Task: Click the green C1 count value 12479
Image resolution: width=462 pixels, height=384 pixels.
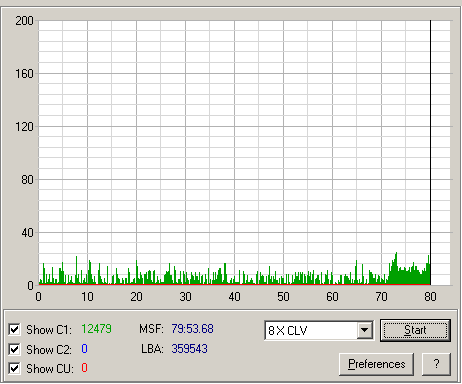Action: pyautogui.click(x=96, y=329)
